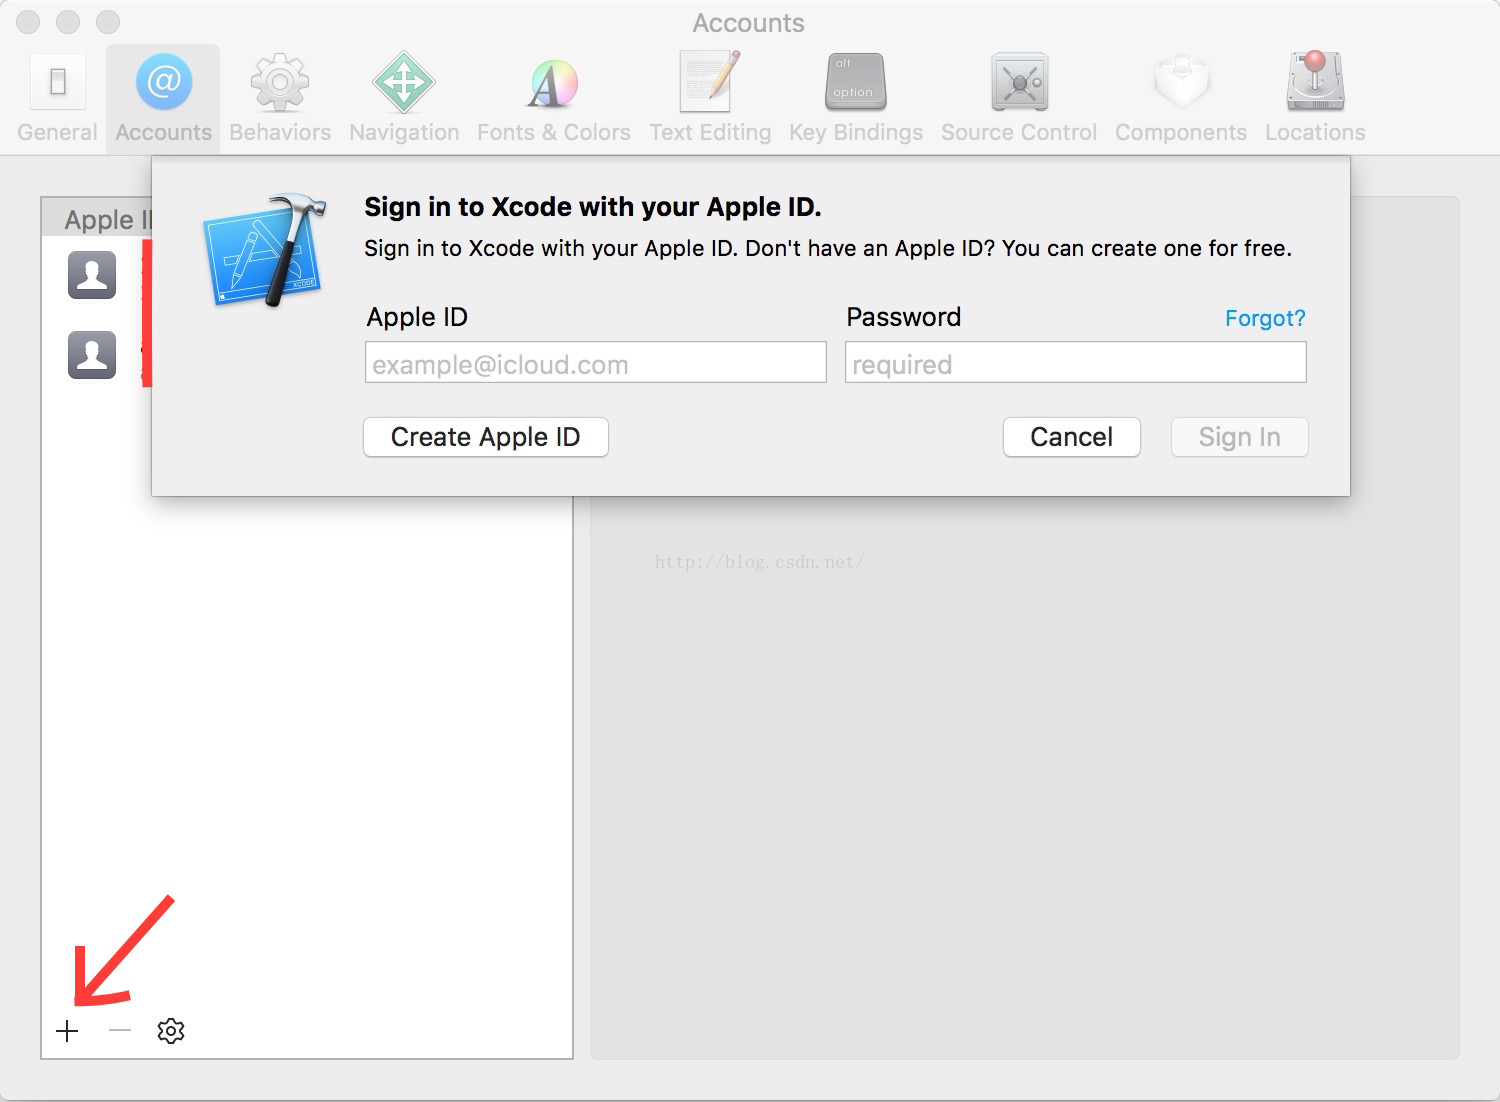Cancel the sign-in dialog
1500x1102 pixels.
point(1072,437)
